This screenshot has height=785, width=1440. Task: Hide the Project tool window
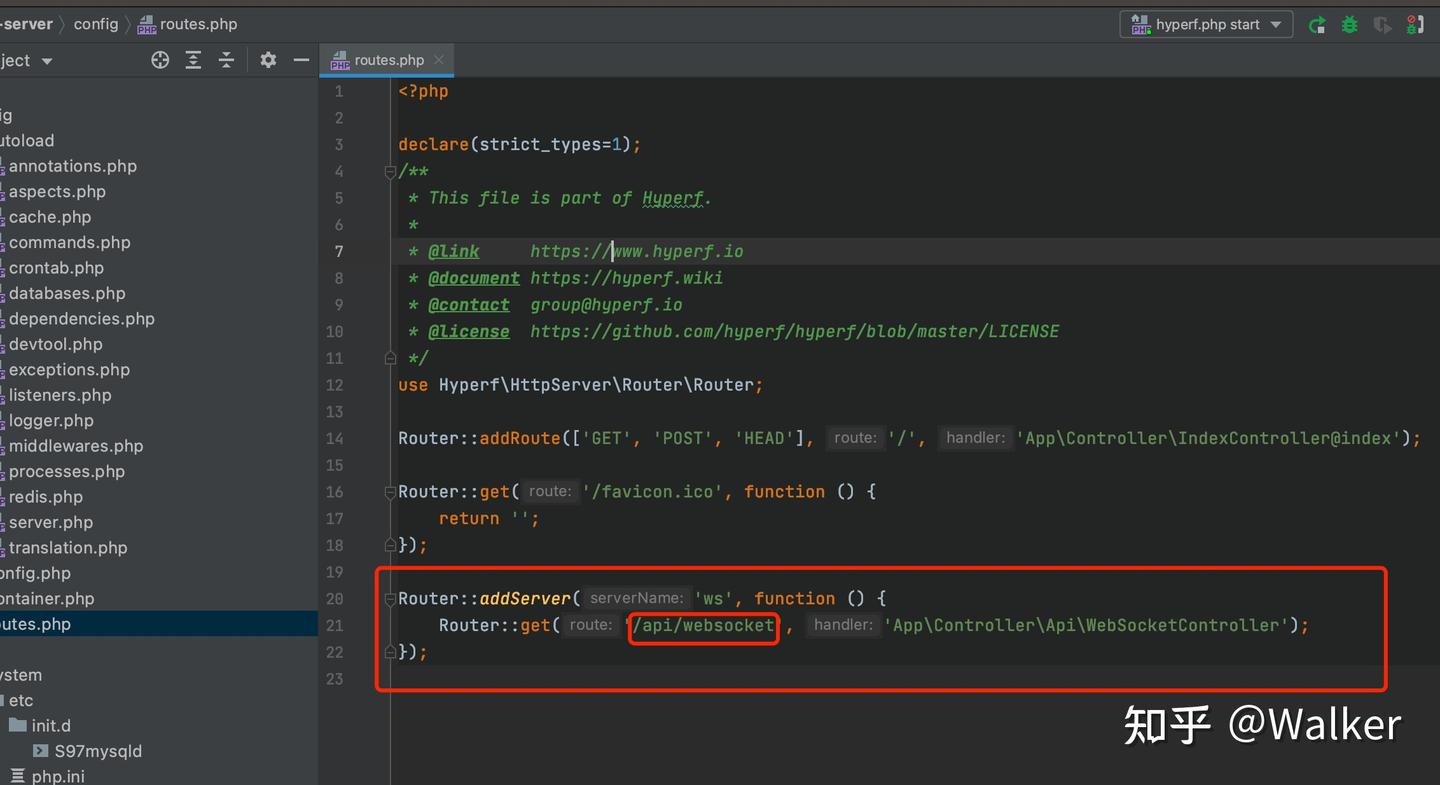pos(301,60)
